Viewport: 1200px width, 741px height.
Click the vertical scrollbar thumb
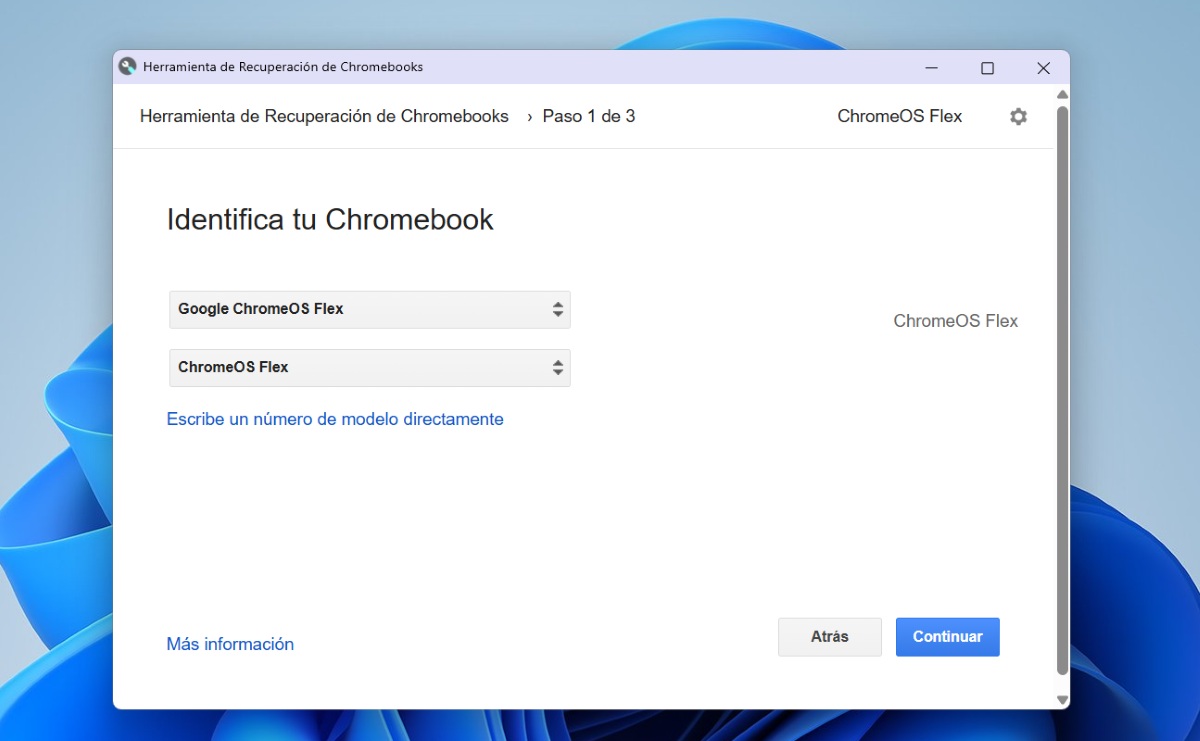(x=1062, y=390)
